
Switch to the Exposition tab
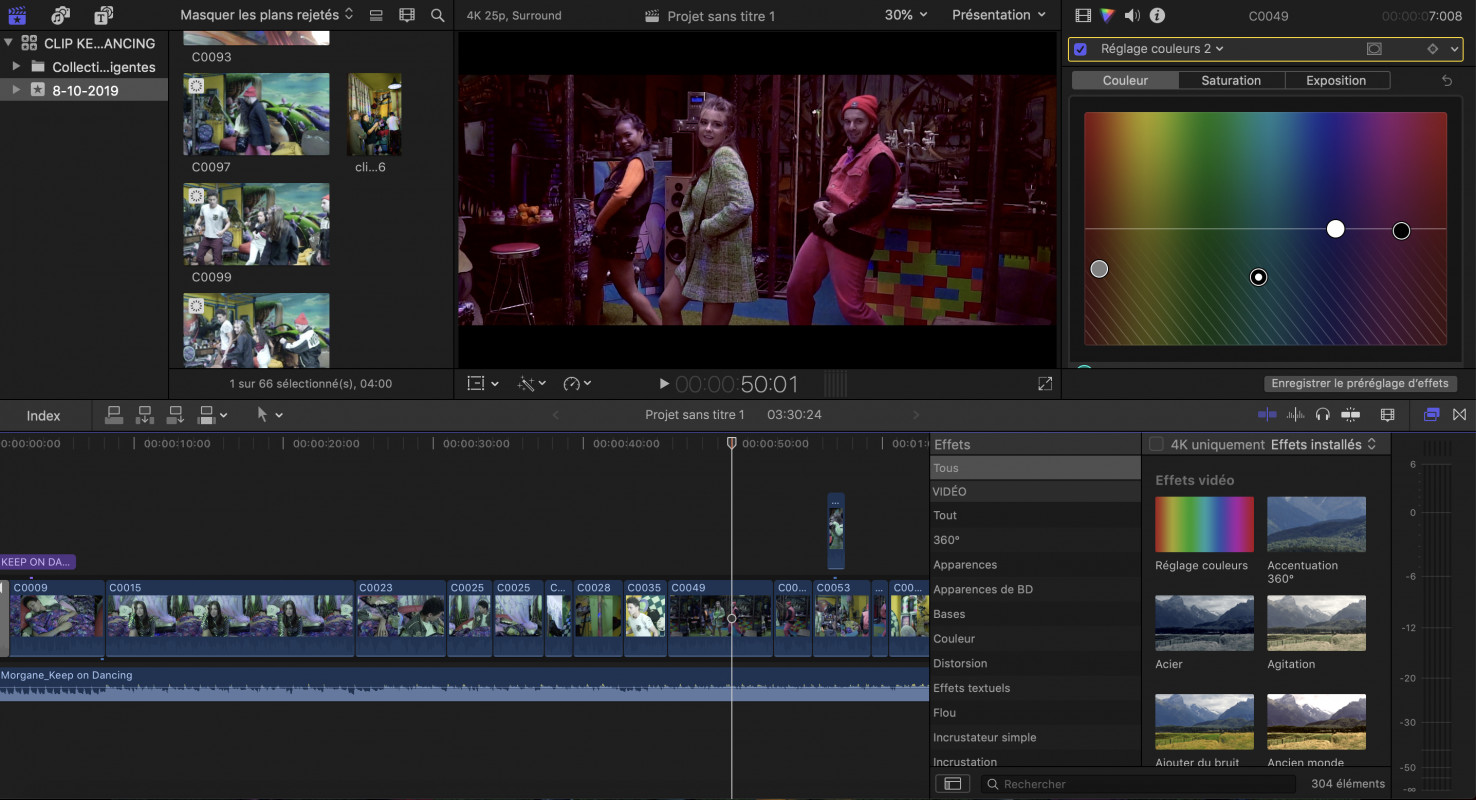[1336, 80]
